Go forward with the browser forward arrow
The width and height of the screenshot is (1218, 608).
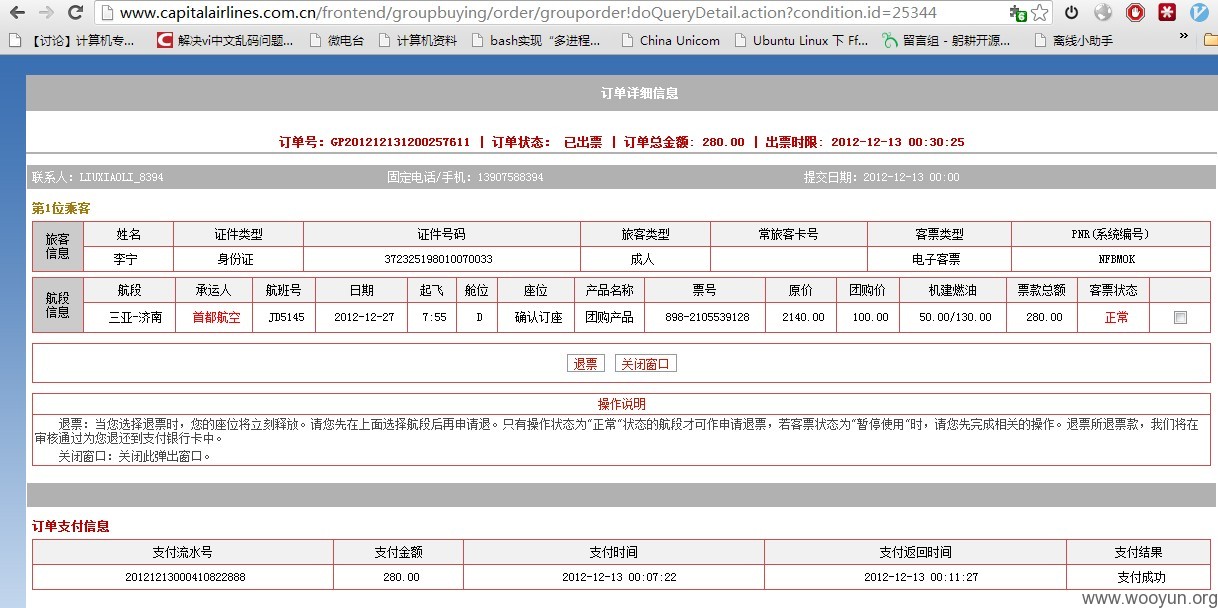(x=46, y=13)
